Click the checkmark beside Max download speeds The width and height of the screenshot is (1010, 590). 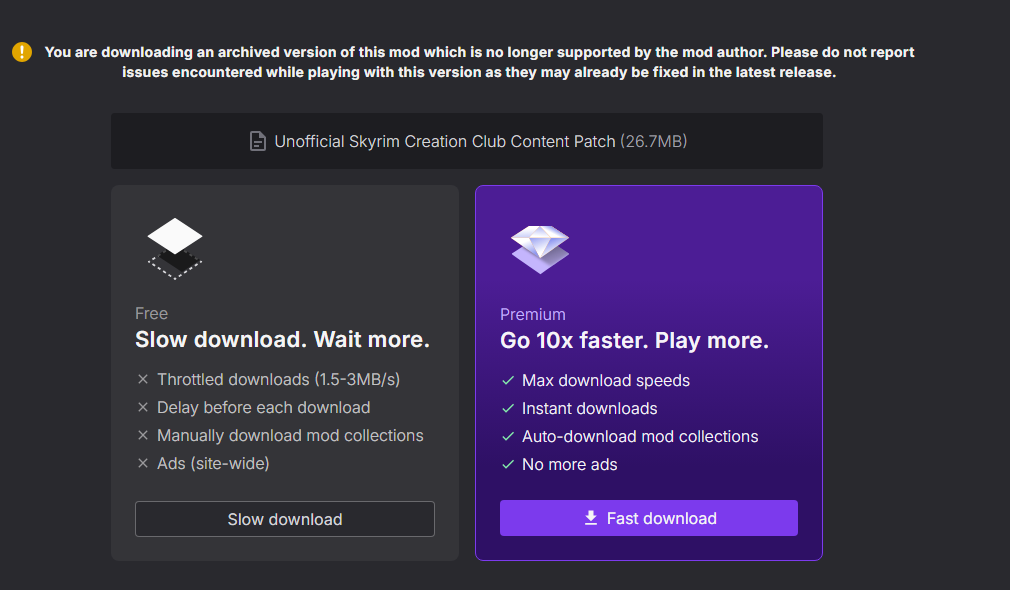tap(508, 381)
